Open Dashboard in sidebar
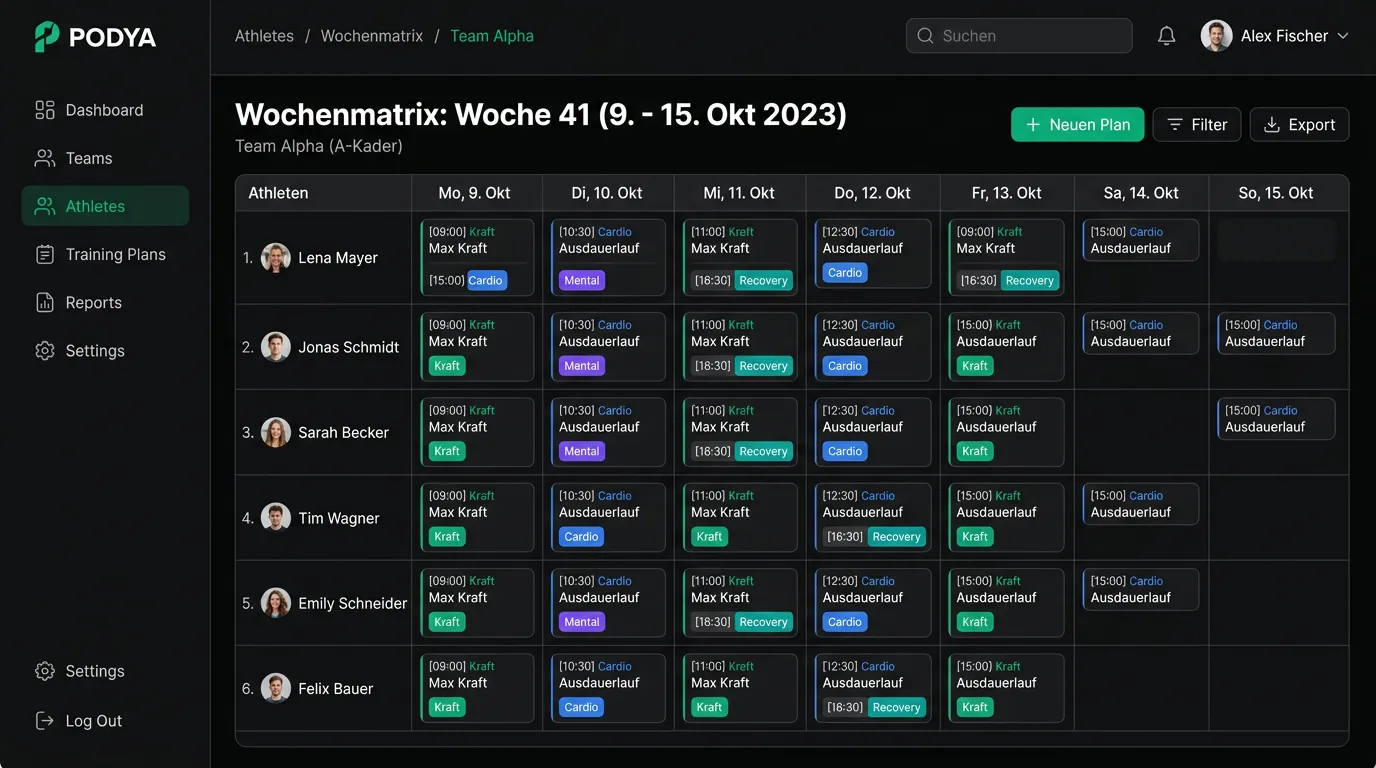Image resolution: width=1376 pixels, height=768 pixels. tap(105, 110)
